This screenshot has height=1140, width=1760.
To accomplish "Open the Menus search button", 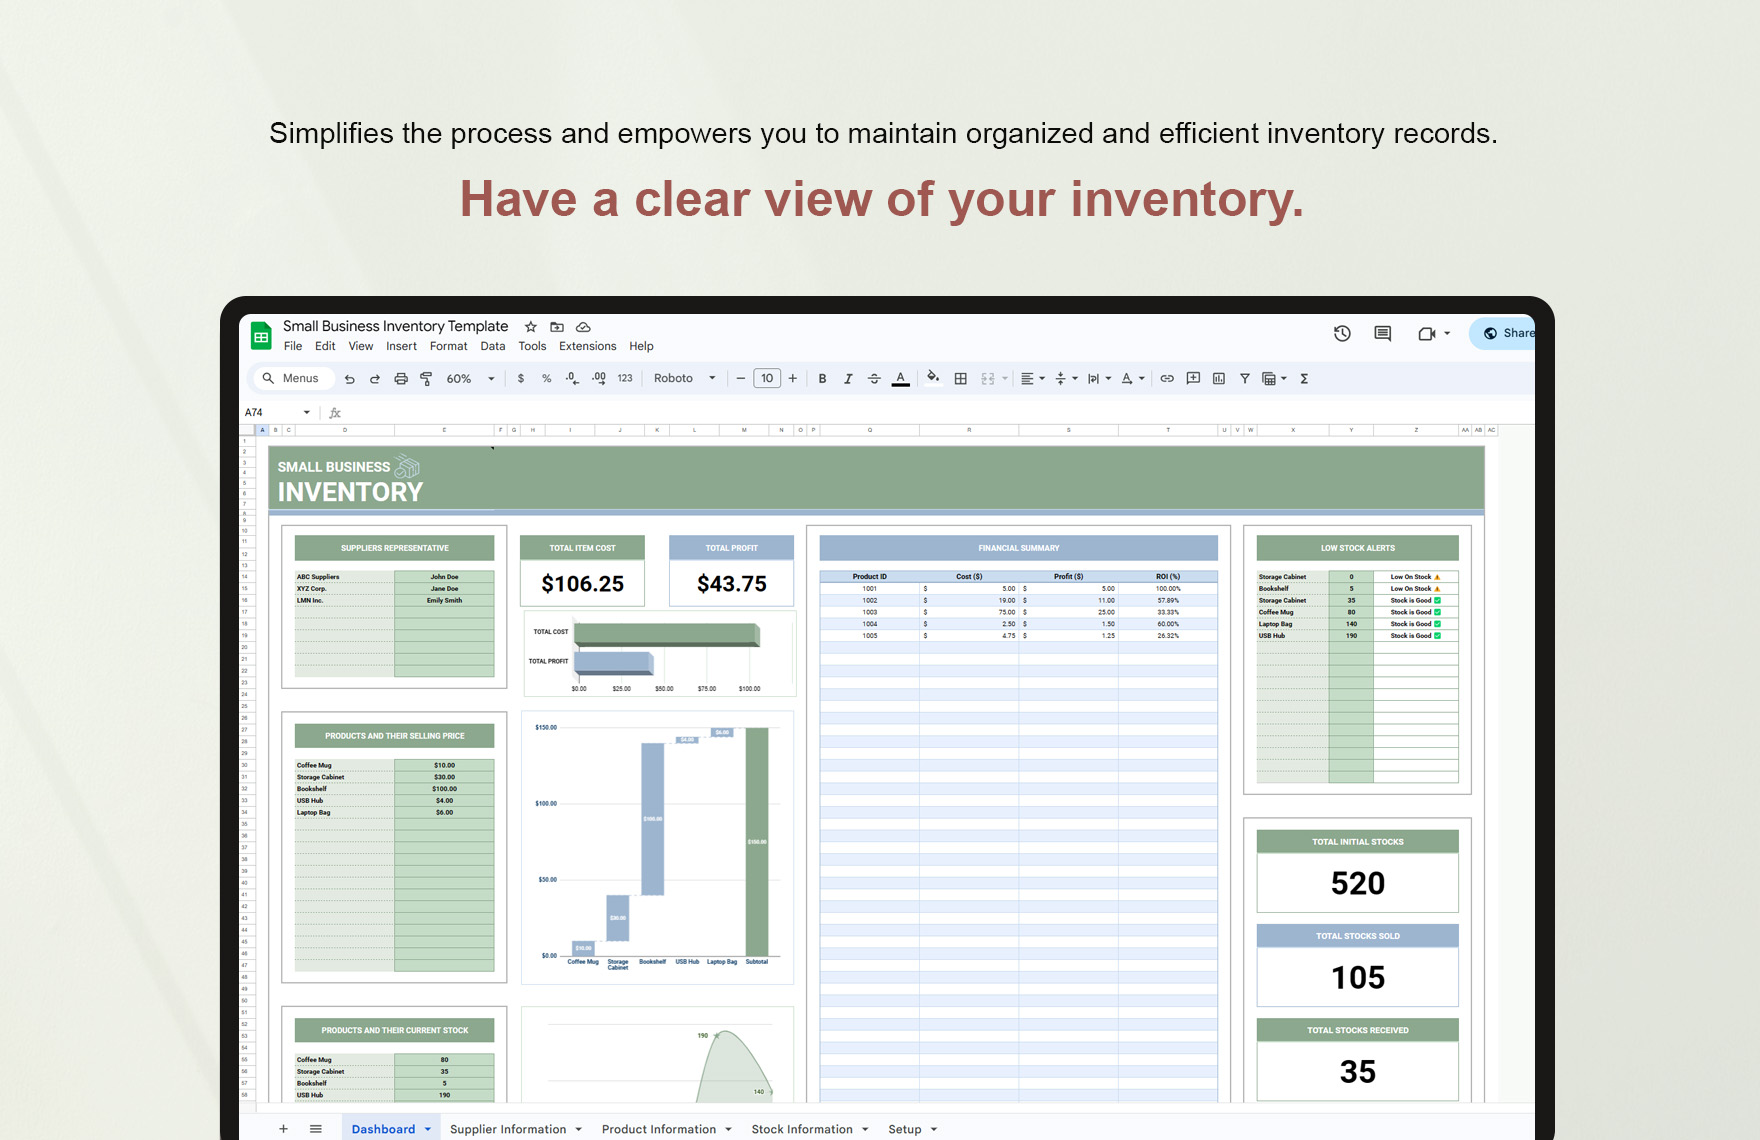I will [291, 378].
